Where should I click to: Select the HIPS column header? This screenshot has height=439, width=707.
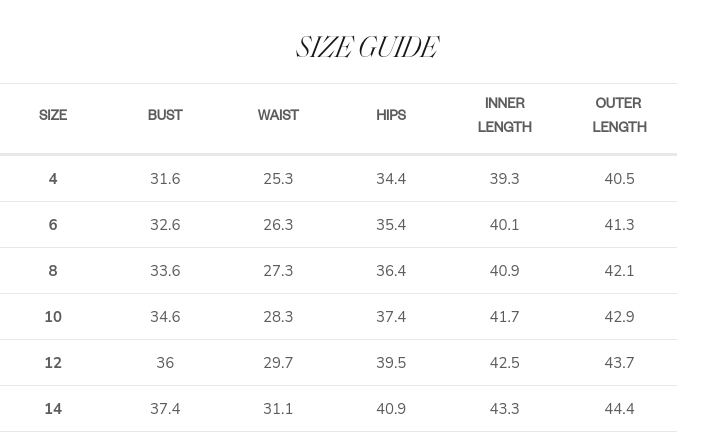(x=391, y=115)
